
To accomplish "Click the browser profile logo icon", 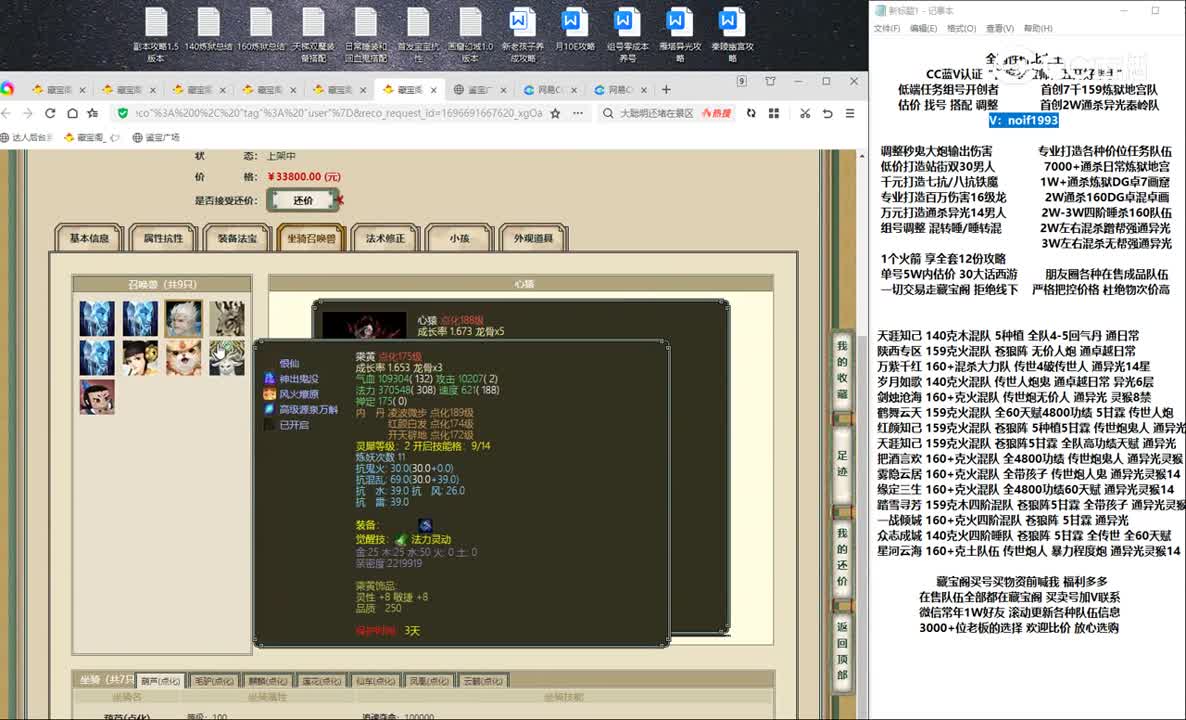I will click(x=7, y=89).
